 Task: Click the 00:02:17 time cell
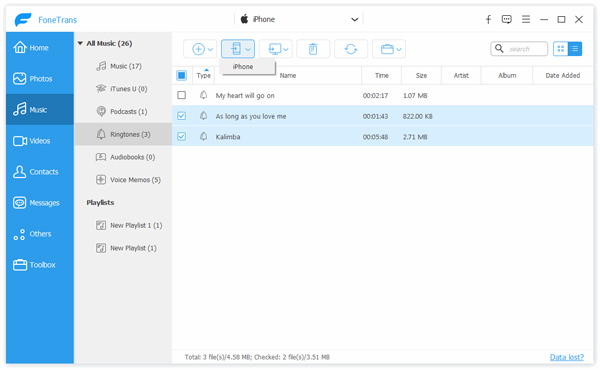coord(375,96)
